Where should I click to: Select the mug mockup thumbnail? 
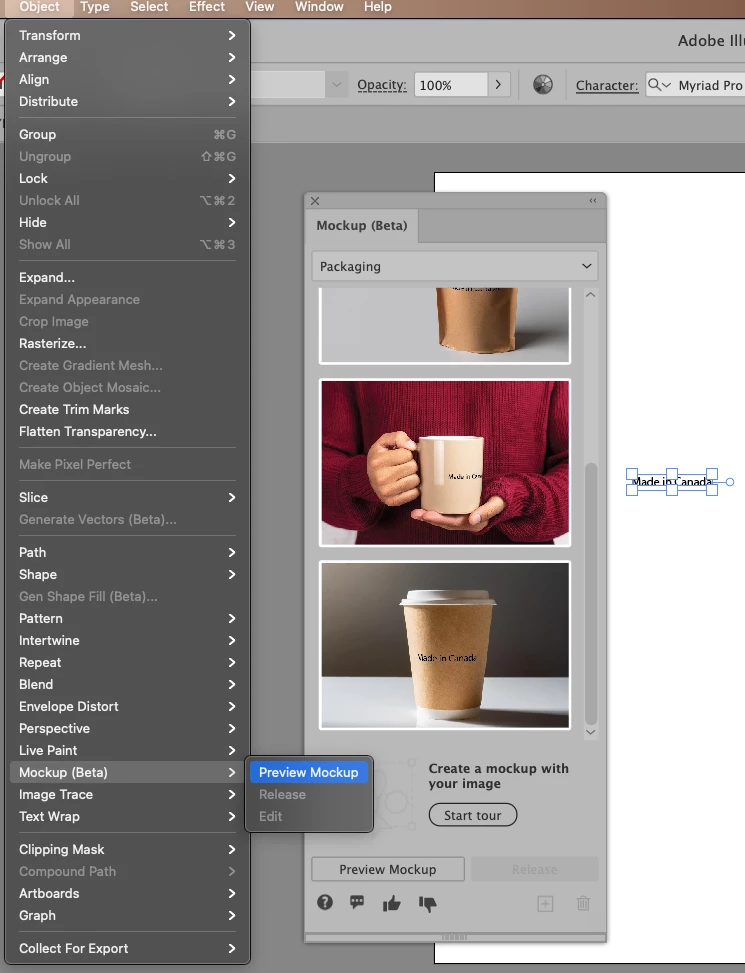tap(445, 463)
